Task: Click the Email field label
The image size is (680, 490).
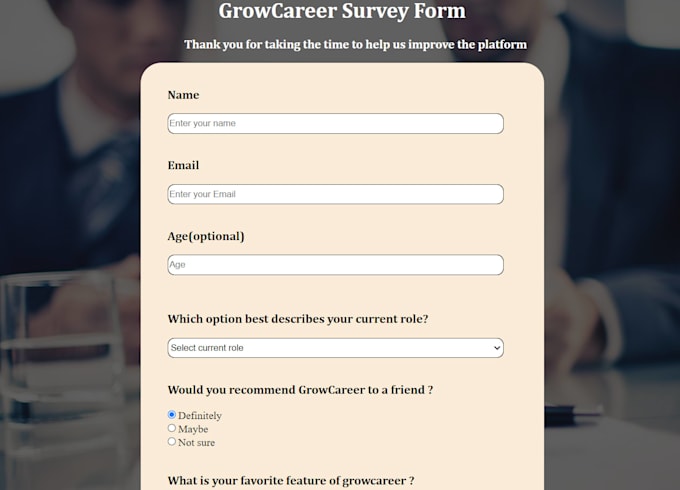Action: tap(183, 165)
